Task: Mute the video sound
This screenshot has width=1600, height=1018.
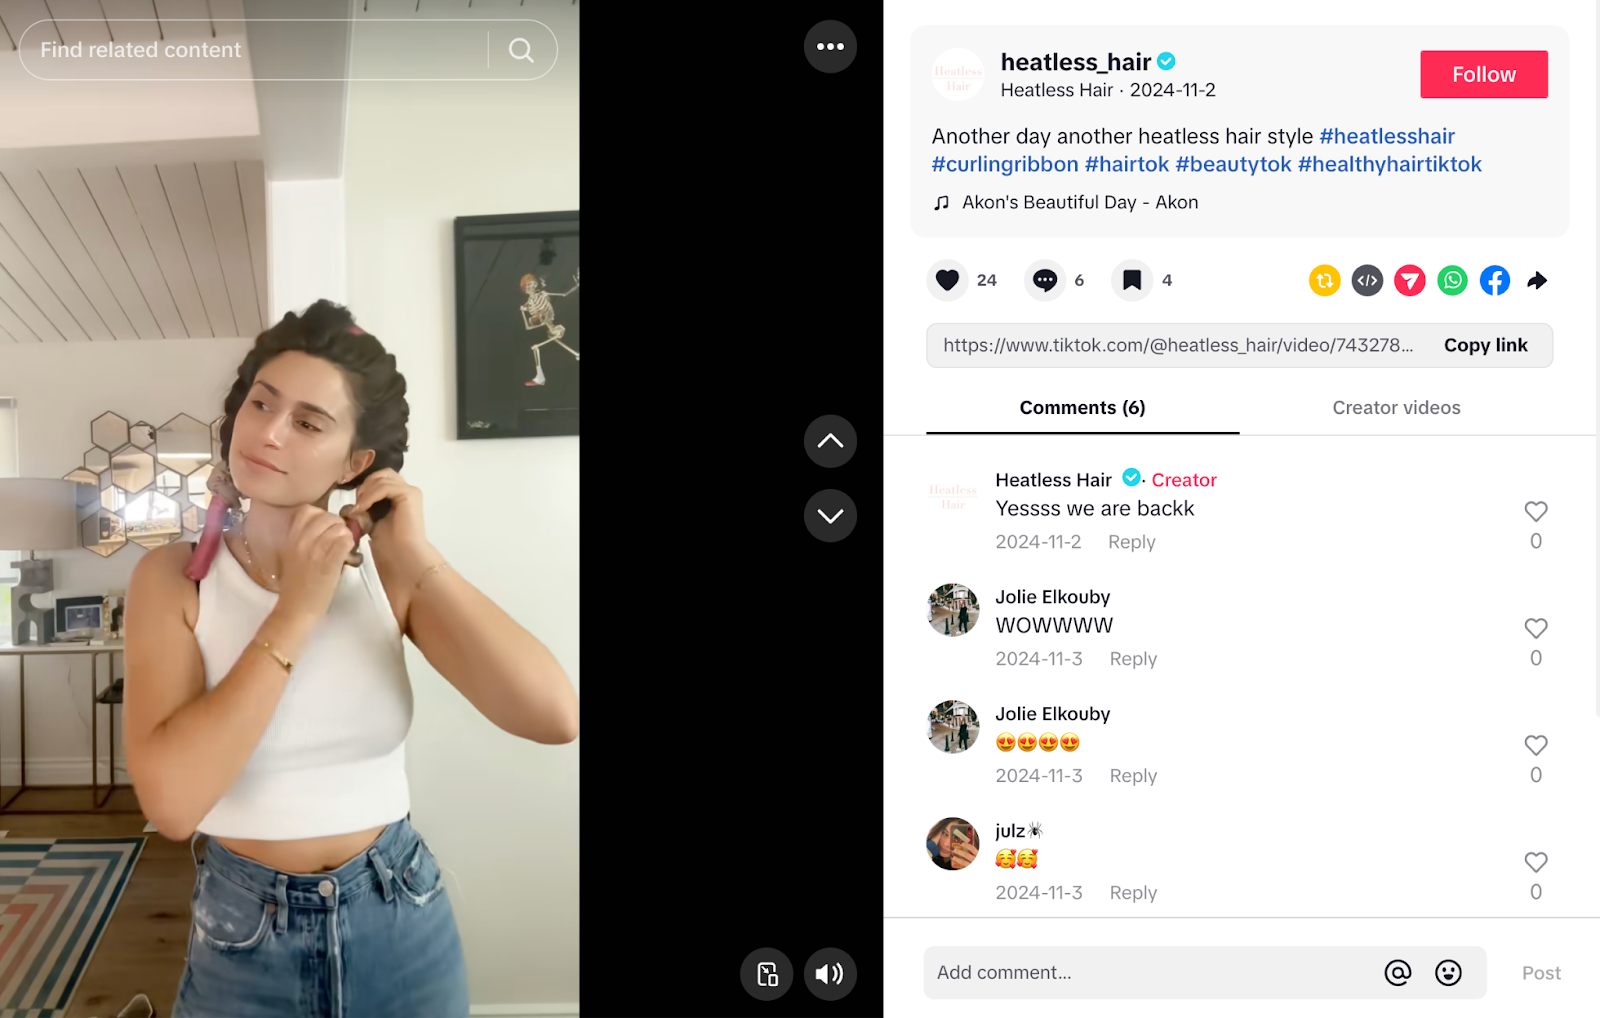Action: [x=830, y=974]
